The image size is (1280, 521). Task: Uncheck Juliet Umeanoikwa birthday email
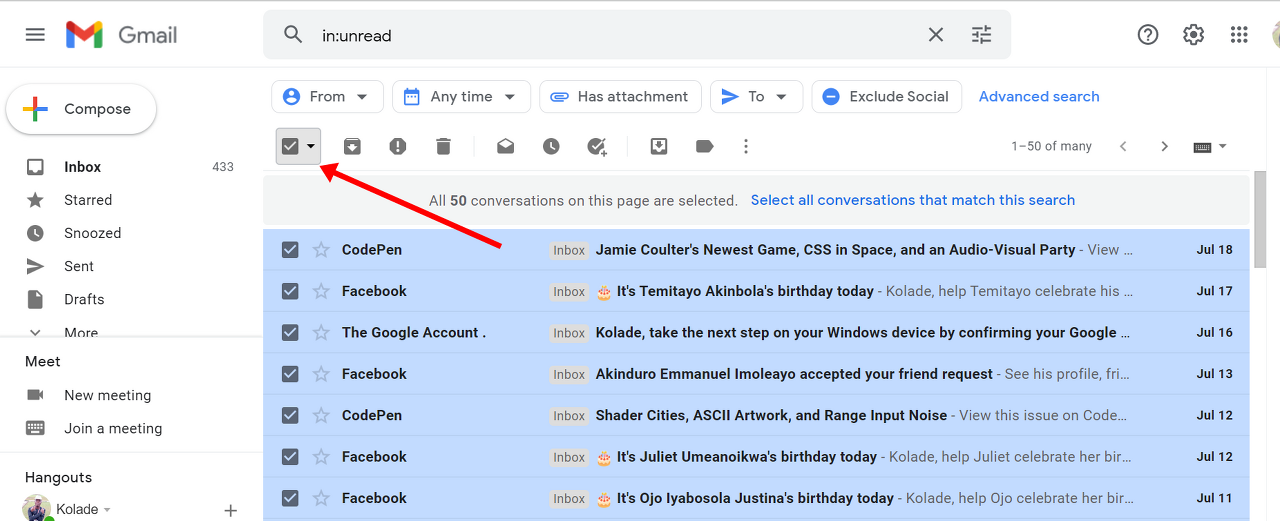tap(290, 457)
